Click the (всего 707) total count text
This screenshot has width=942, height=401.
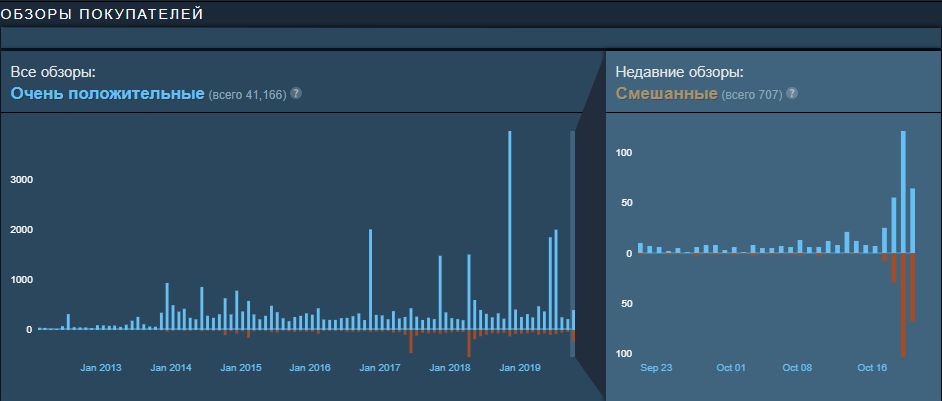point(752,95)
